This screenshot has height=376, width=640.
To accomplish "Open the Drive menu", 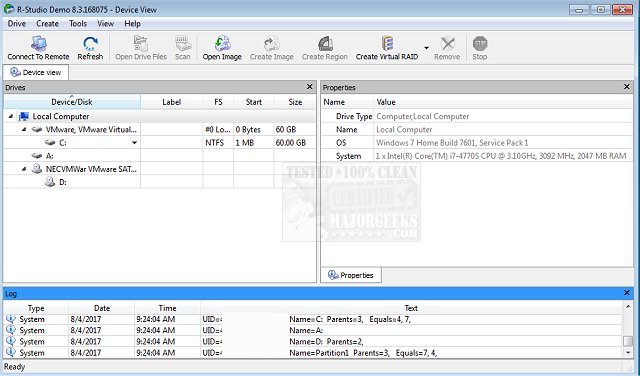I will 17,24.
